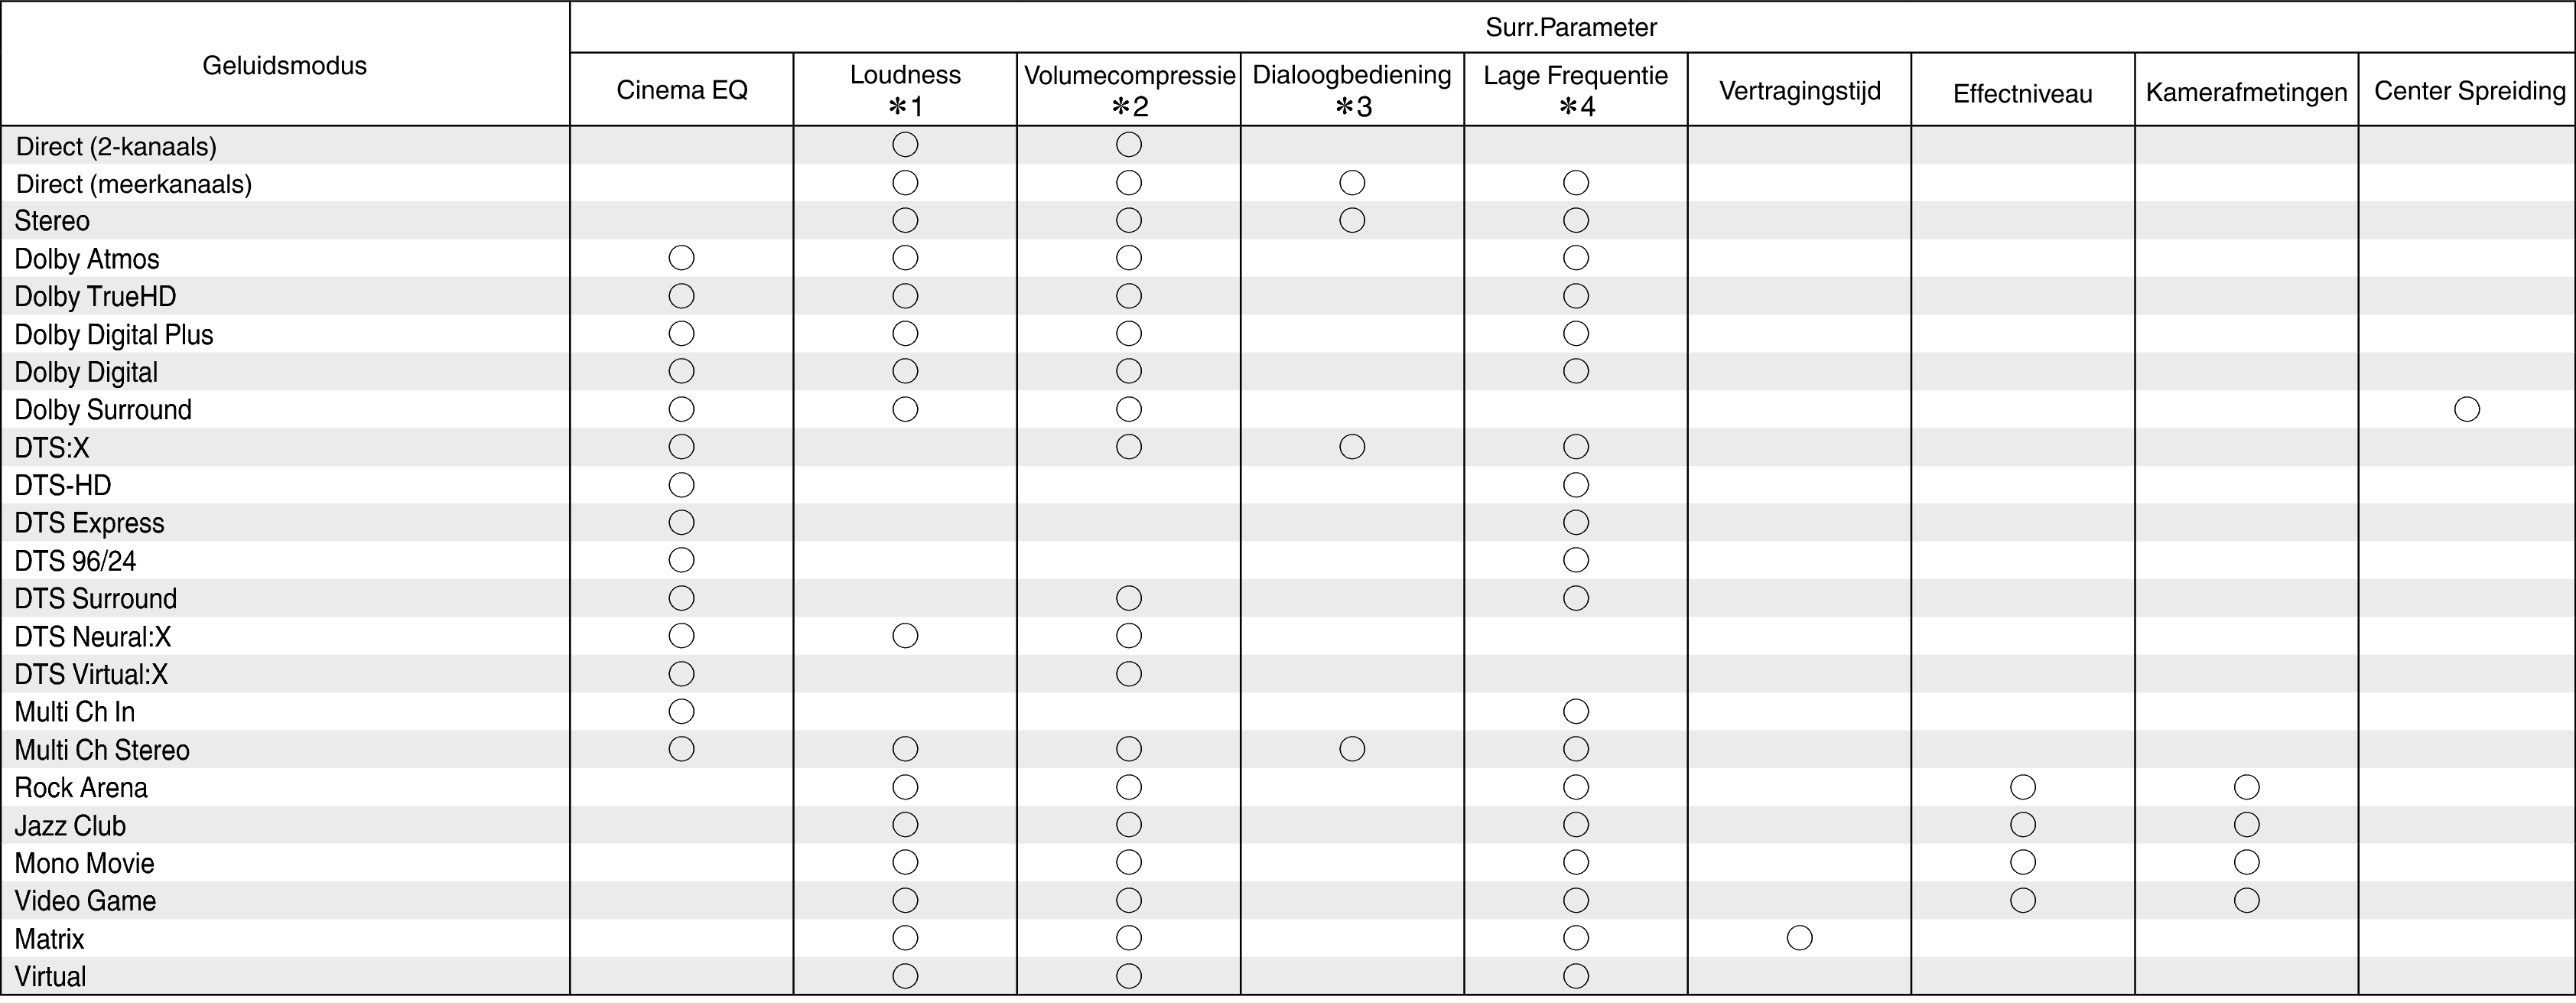Select the Jazz Club row label
Image resolution: width=2576 pixels, height=1003 pixels.
(x=70, y=826)
